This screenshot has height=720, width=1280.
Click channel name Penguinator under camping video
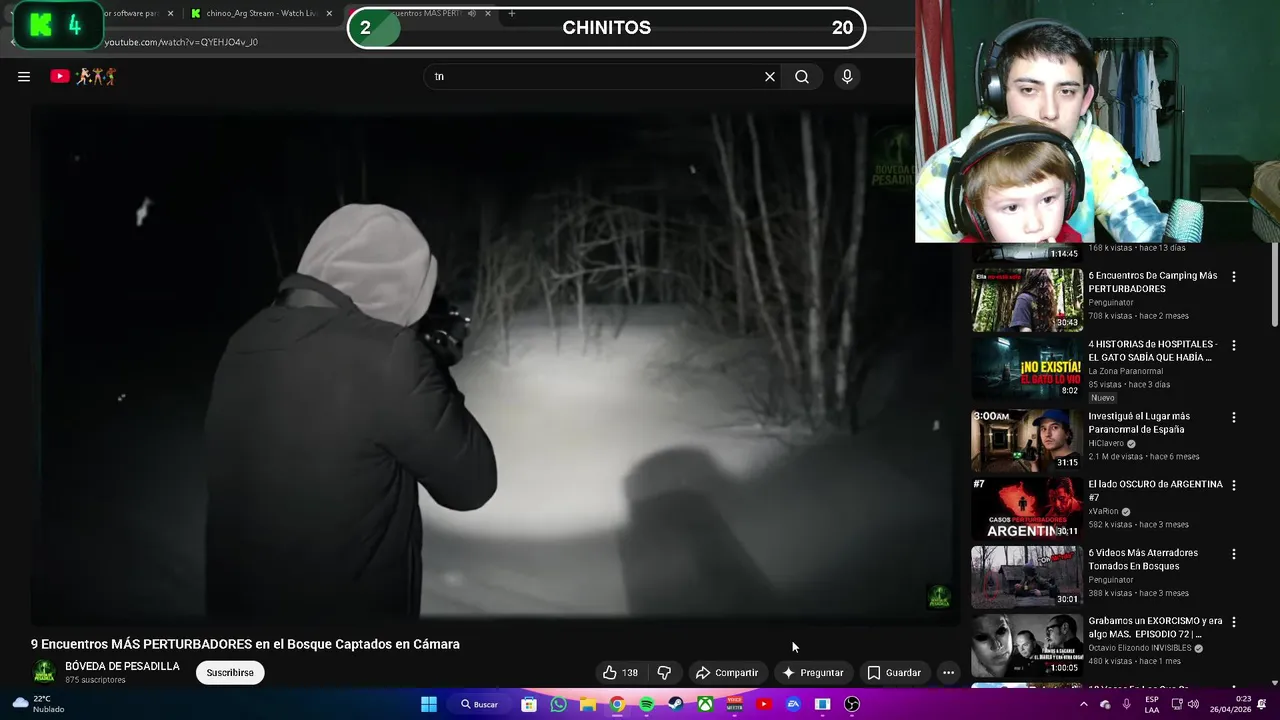click(x=1111, y=302)
